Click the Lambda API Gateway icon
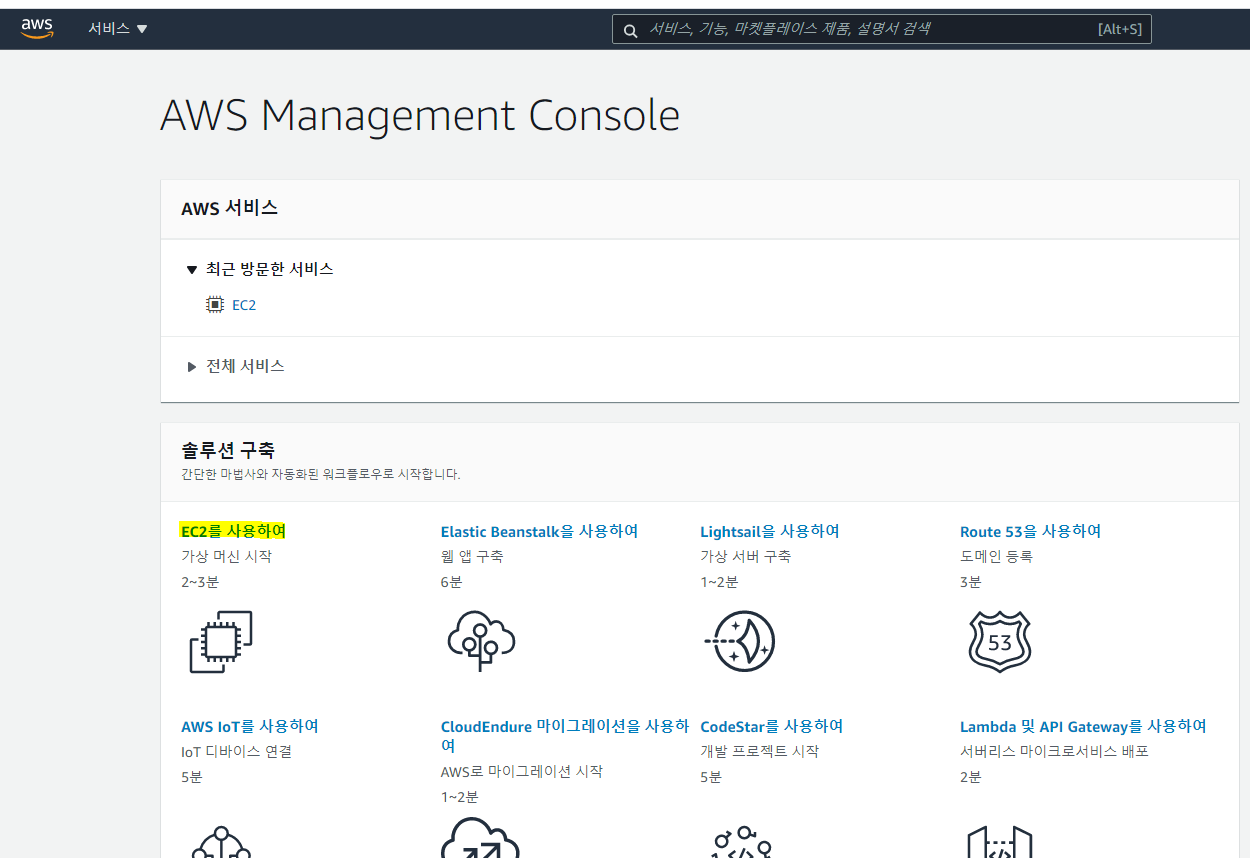 pyautogui.click(x=1000, y=841)
